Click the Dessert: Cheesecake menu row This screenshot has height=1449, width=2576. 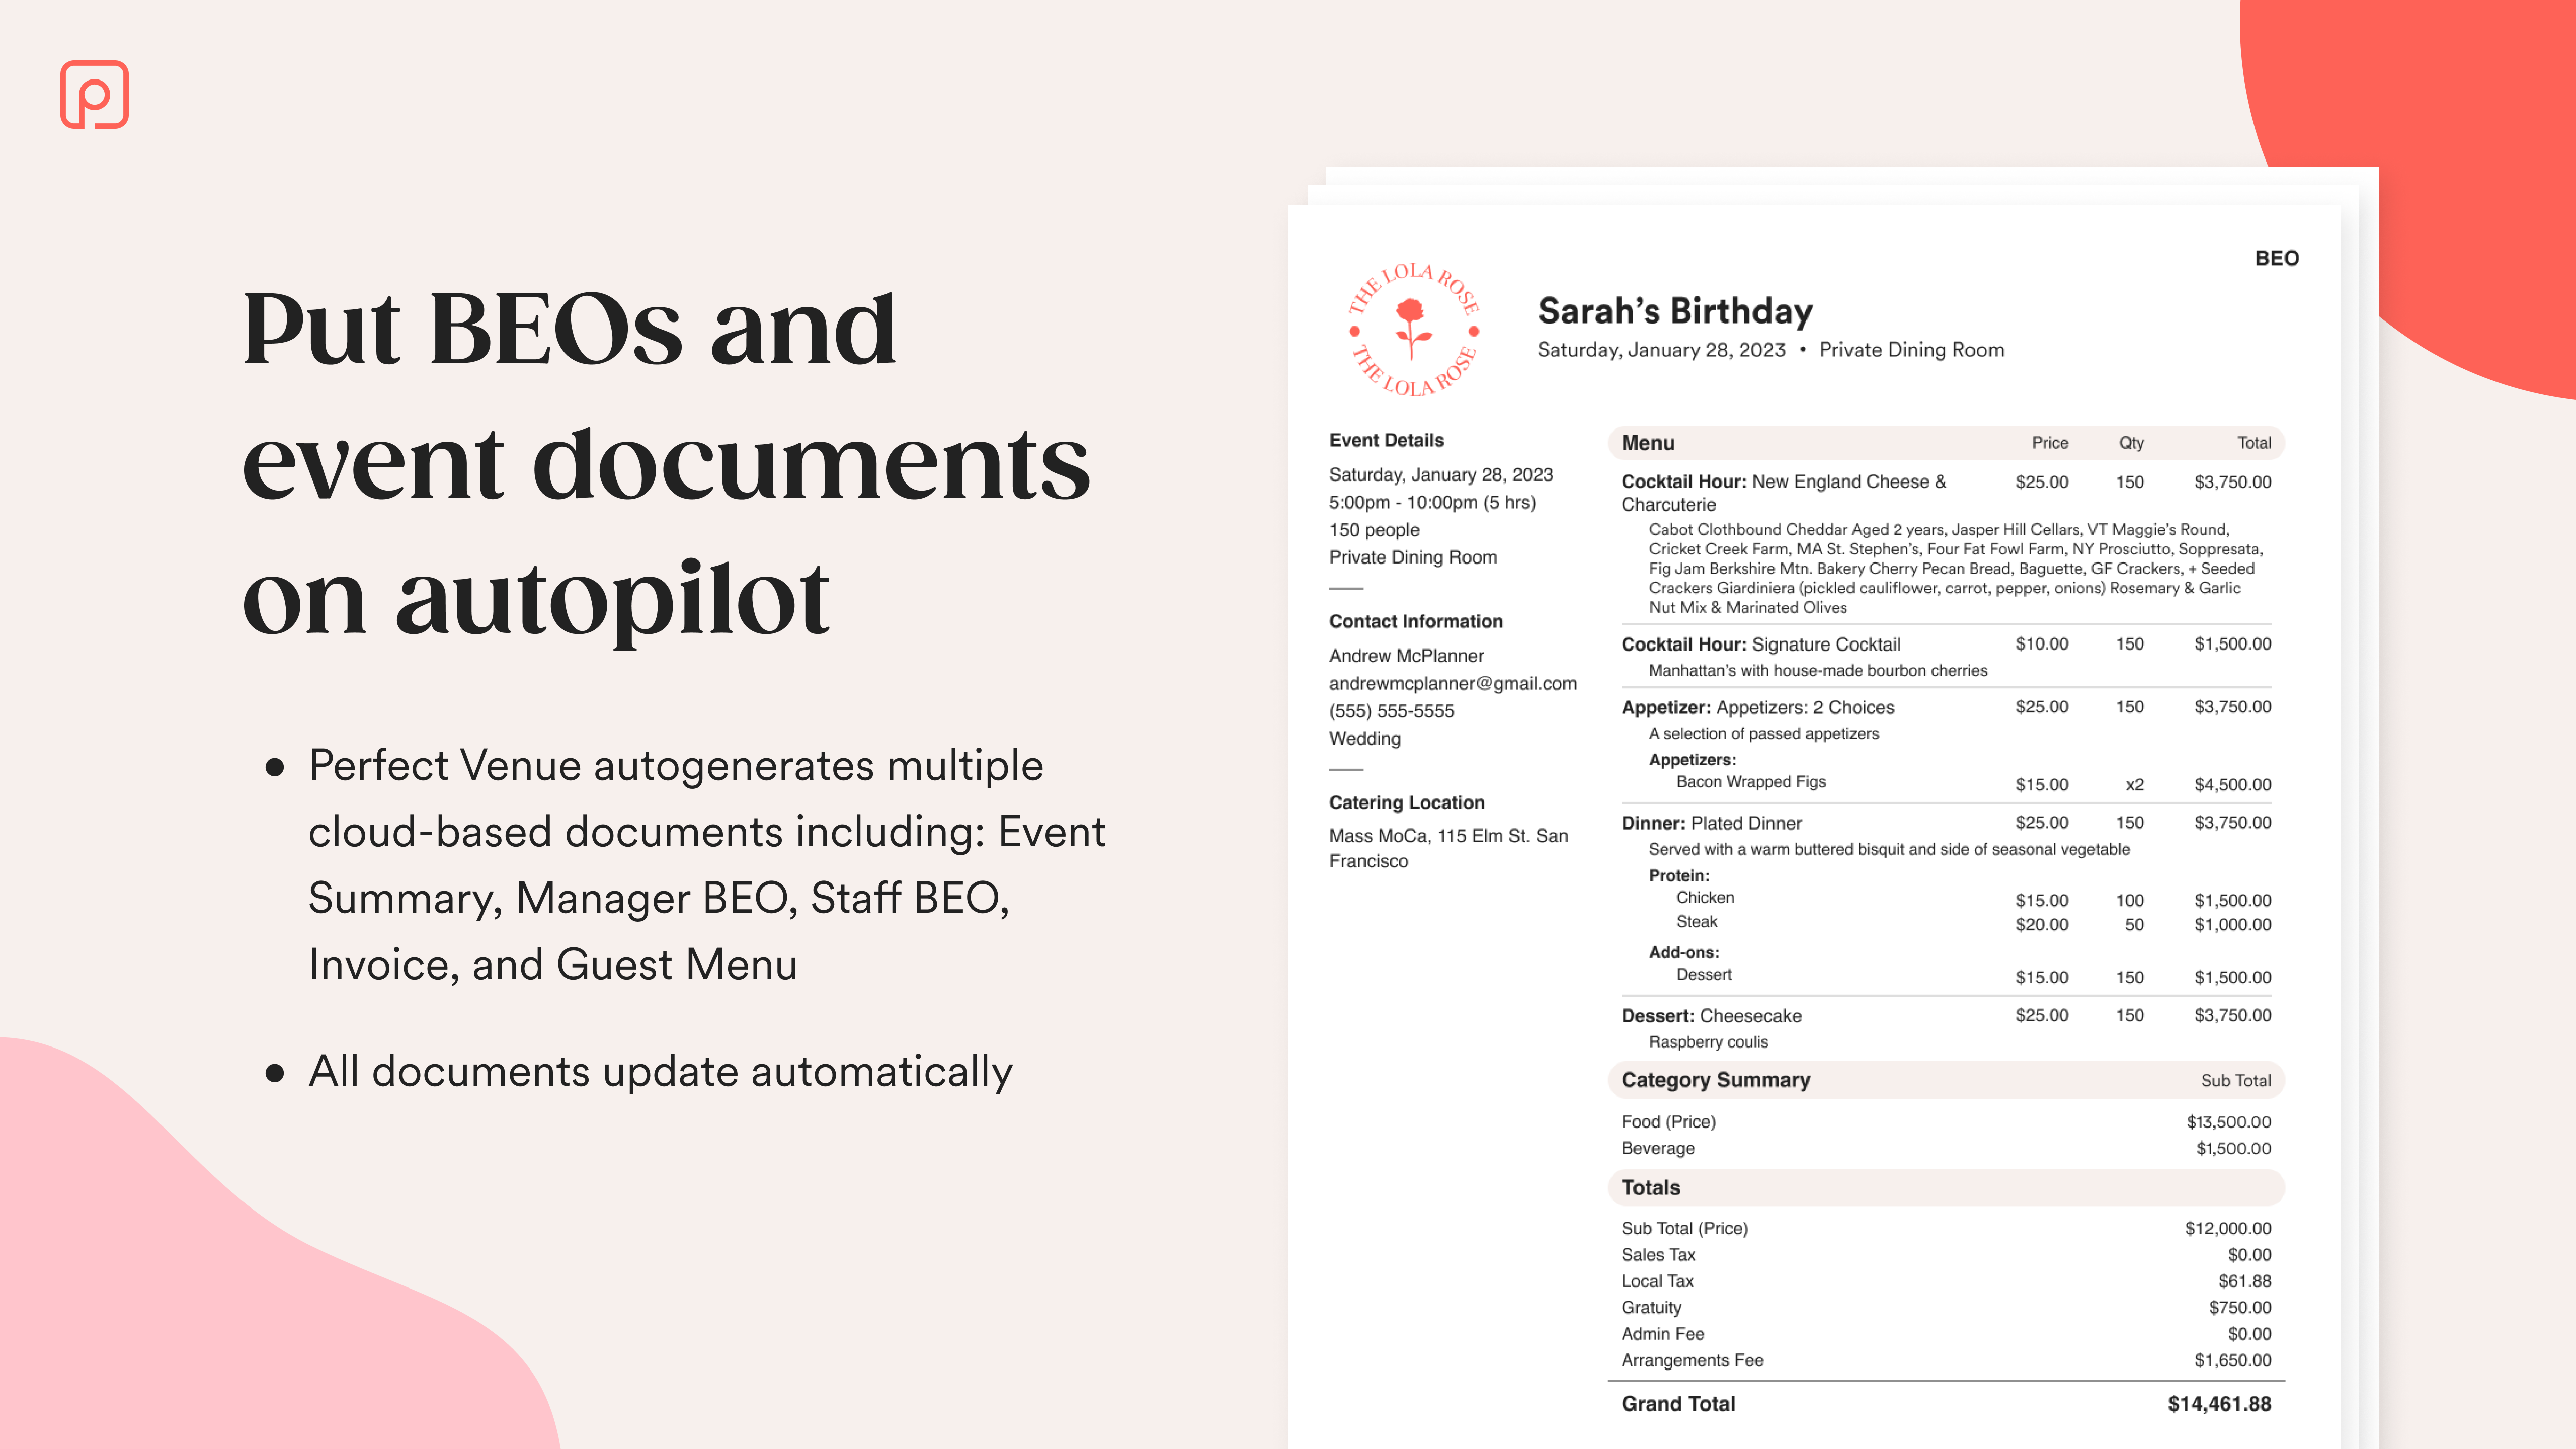pyautogui.click(x=1711, y=1016)
